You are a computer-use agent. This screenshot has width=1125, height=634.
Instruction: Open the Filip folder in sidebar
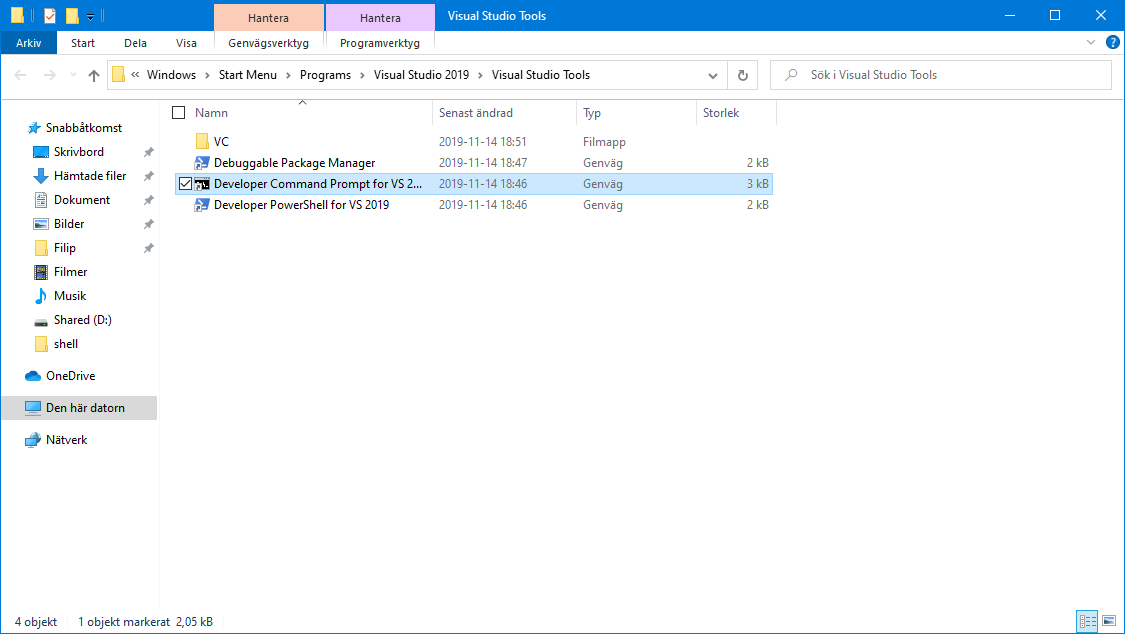[65, 248]
